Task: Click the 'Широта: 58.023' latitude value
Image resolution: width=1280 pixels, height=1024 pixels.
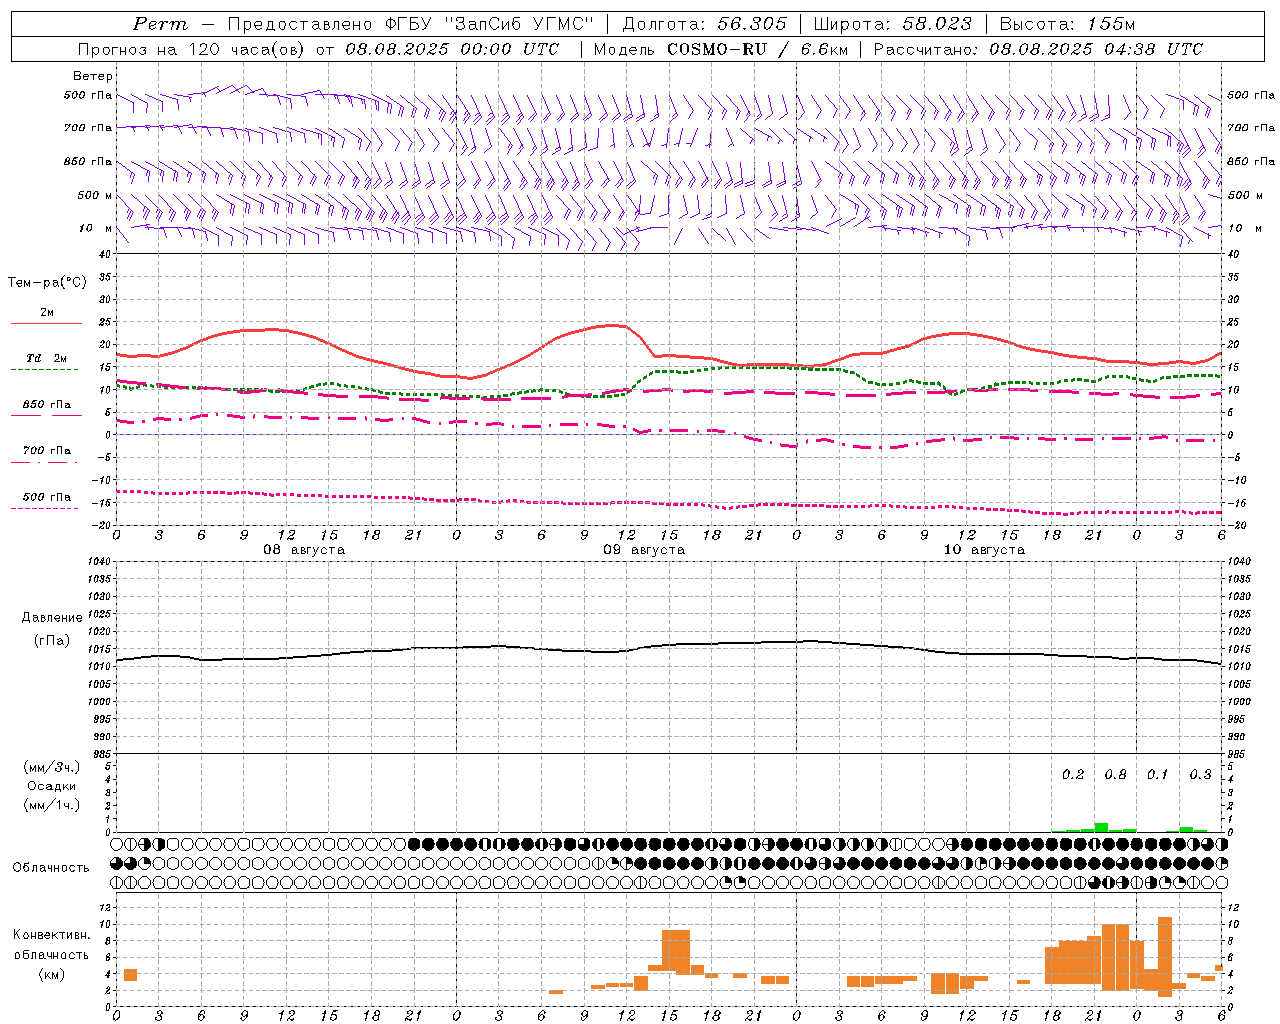Action: click(x=892, y=24)
